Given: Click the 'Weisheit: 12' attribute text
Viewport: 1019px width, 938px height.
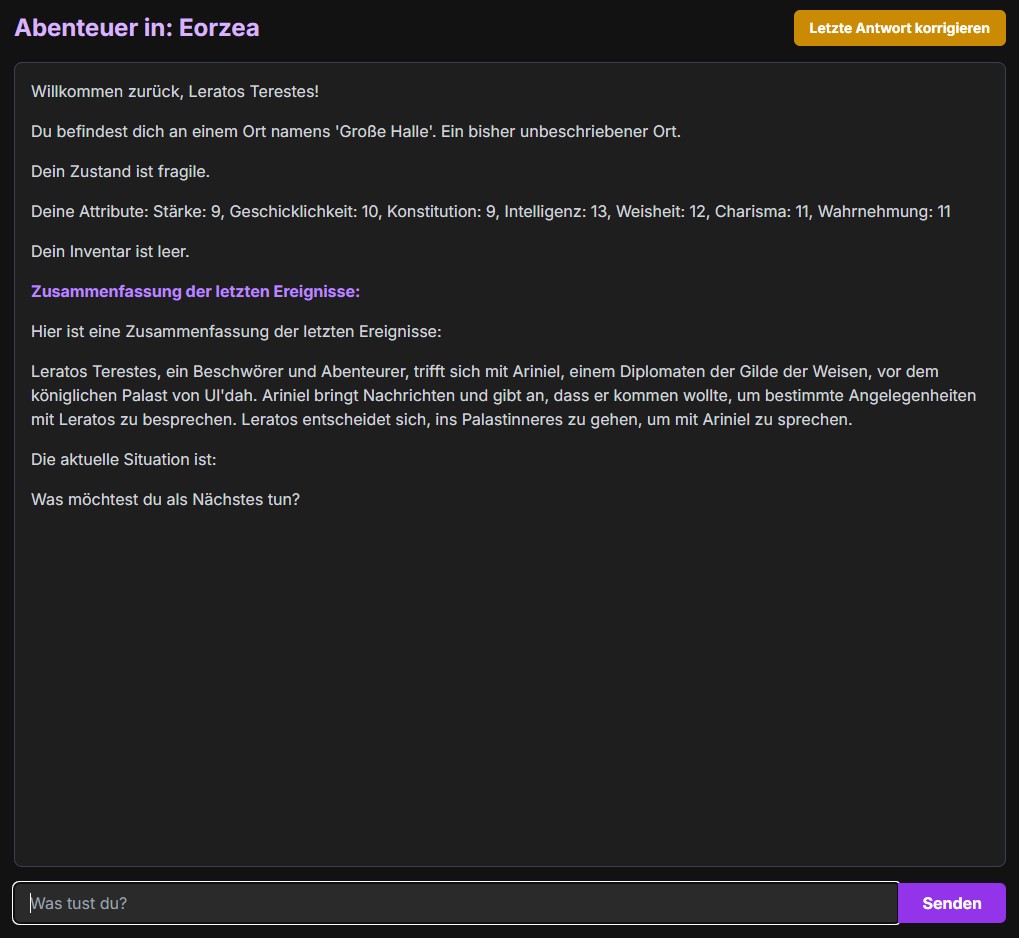Looking at the screenshot, I should click(660, 212).
